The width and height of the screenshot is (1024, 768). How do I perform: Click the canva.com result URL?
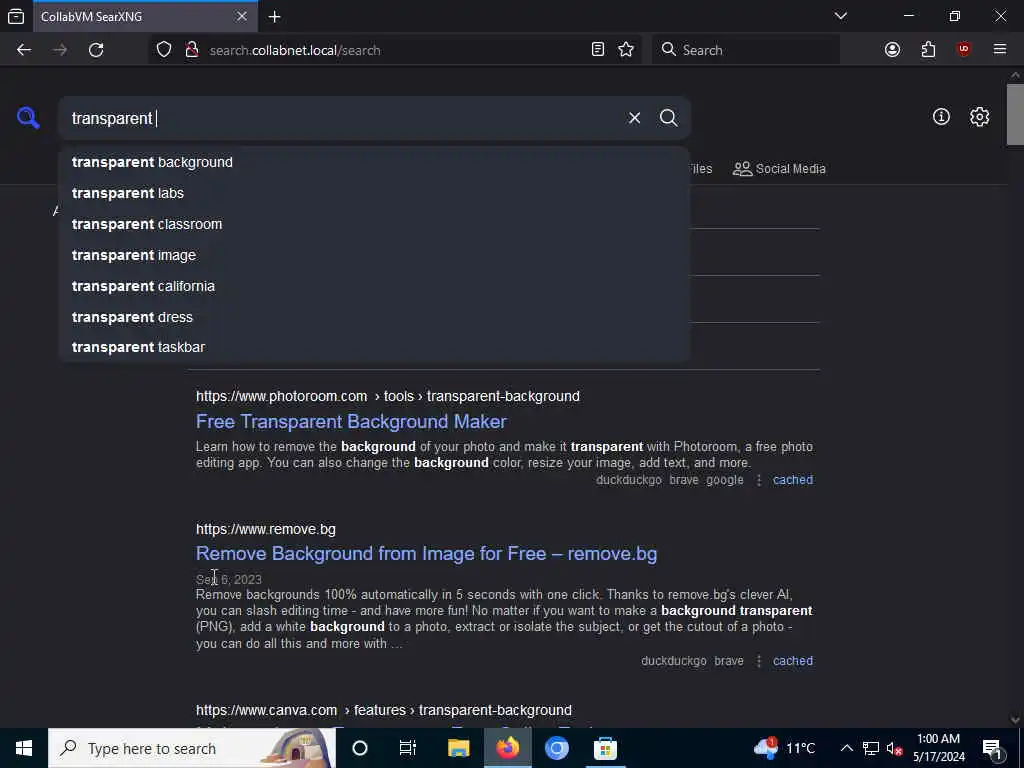[384, 711]
